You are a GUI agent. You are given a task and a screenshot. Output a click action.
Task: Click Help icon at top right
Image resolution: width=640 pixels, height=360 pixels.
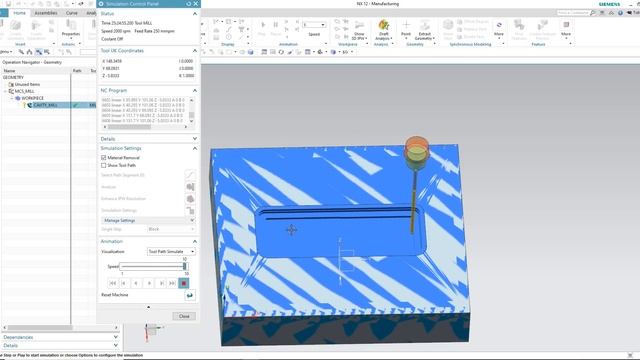click(x=620, y=13)
